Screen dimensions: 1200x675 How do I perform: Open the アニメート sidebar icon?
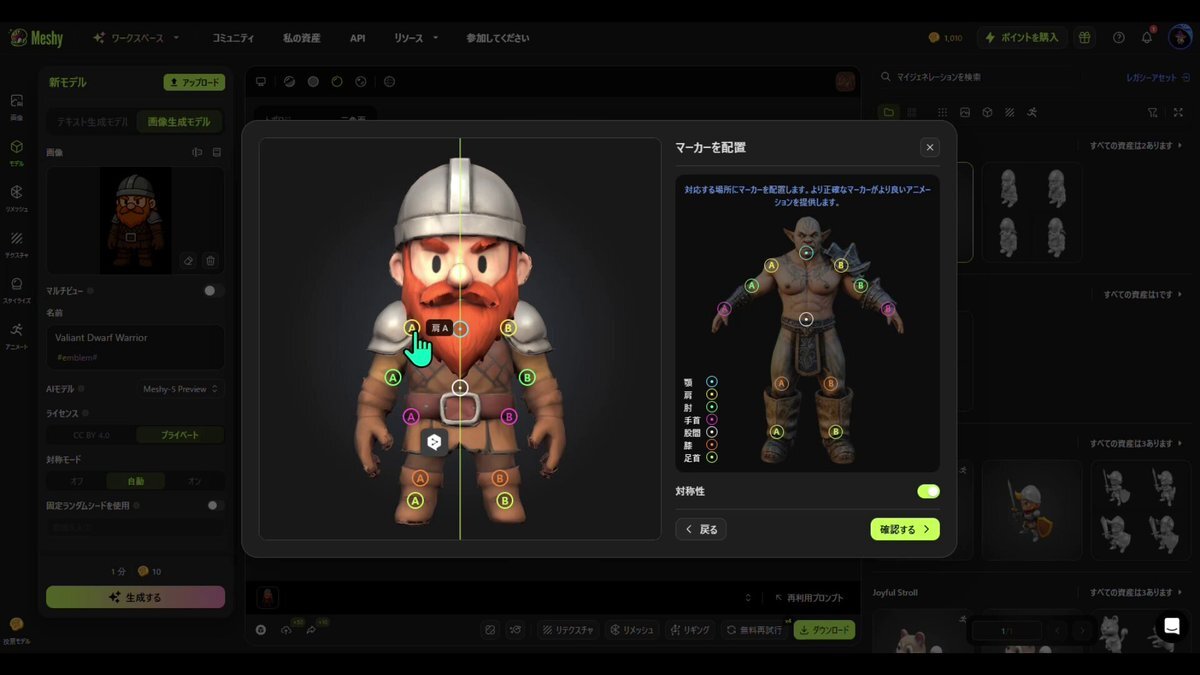(17, 334)
